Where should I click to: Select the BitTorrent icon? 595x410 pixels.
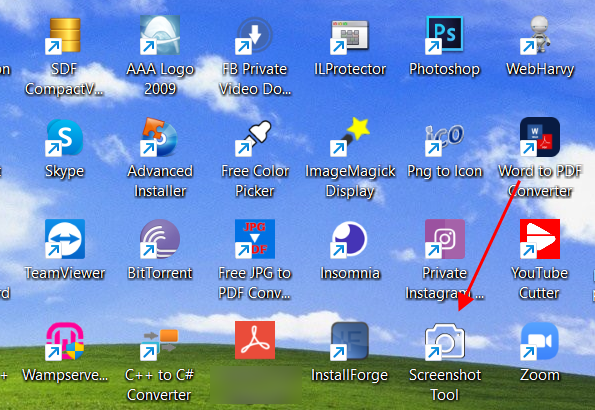(x=159, y=239)
